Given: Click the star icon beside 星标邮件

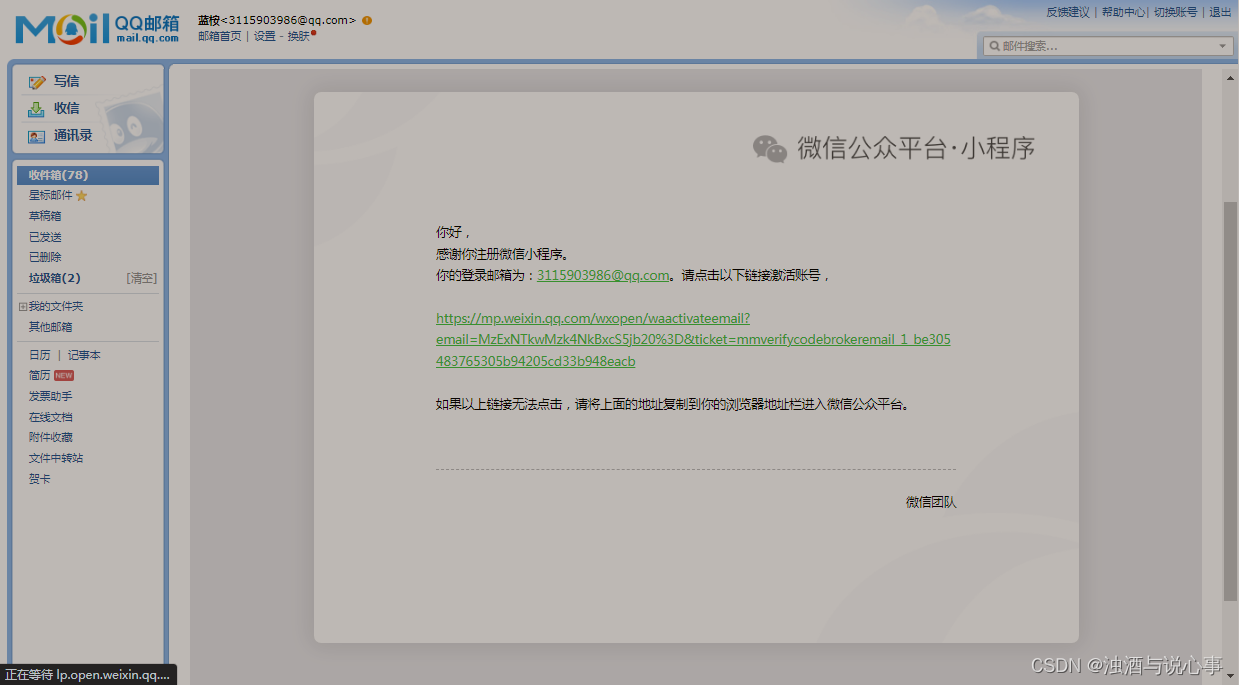Looking at the screenshot, I should coord(82,196).
